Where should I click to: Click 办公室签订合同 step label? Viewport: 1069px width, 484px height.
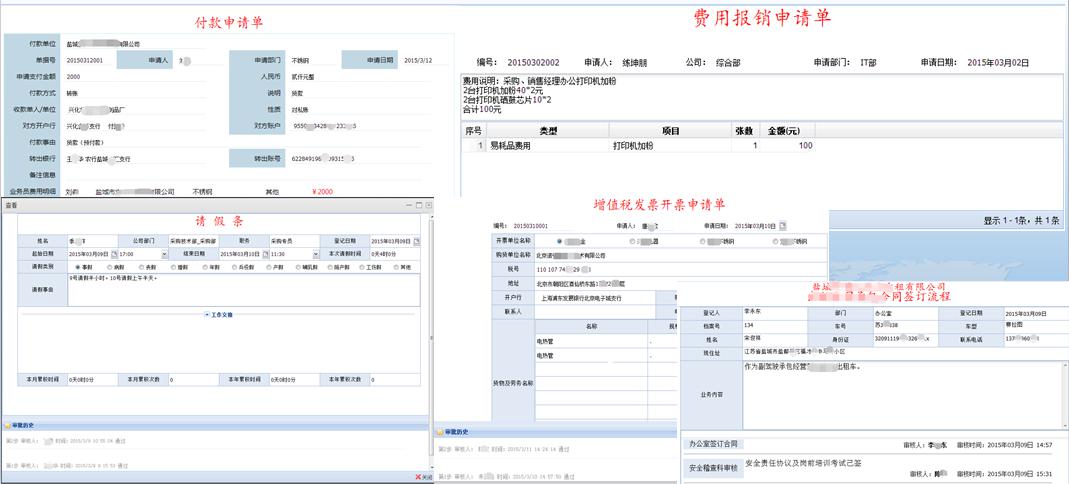(x=712, y=444)
